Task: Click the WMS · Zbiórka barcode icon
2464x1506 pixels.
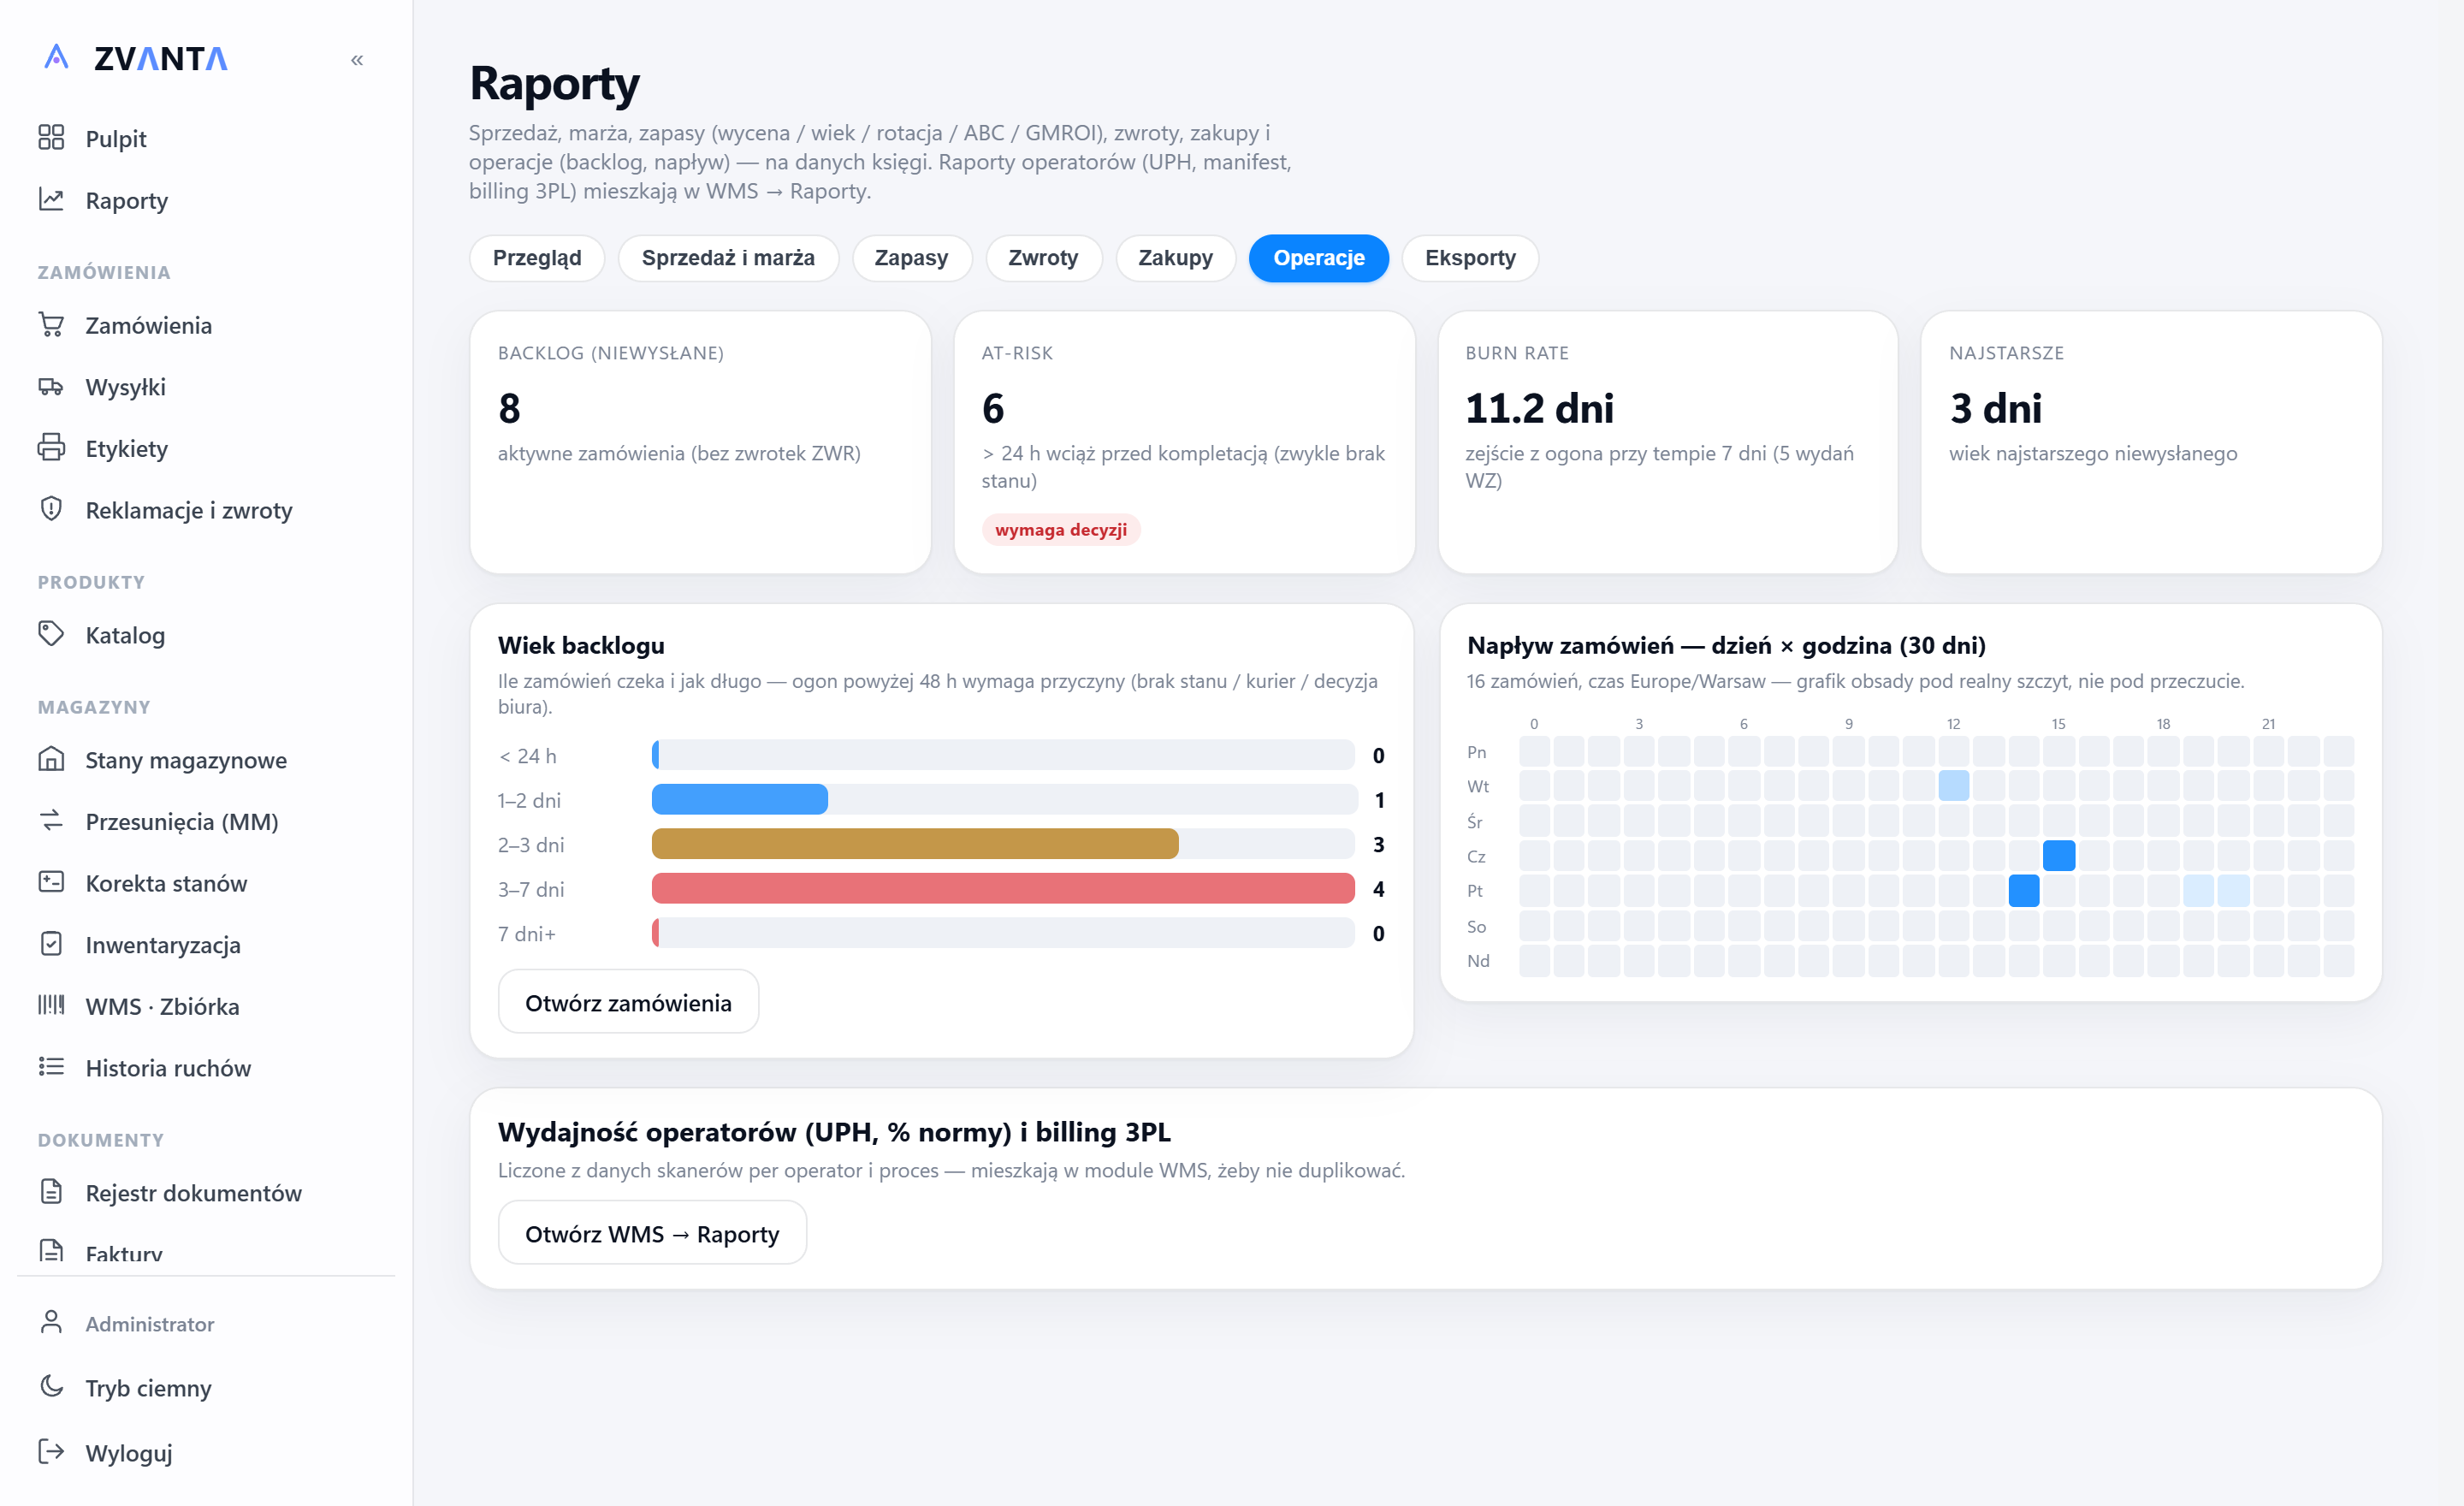Action: (51, 1005)
